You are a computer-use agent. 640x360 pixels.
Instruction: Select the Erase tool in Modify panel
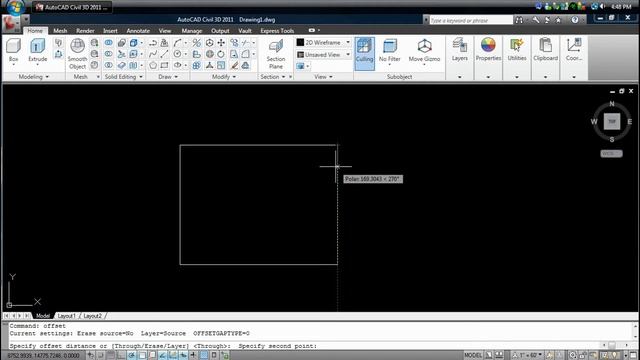click(234, 65)
